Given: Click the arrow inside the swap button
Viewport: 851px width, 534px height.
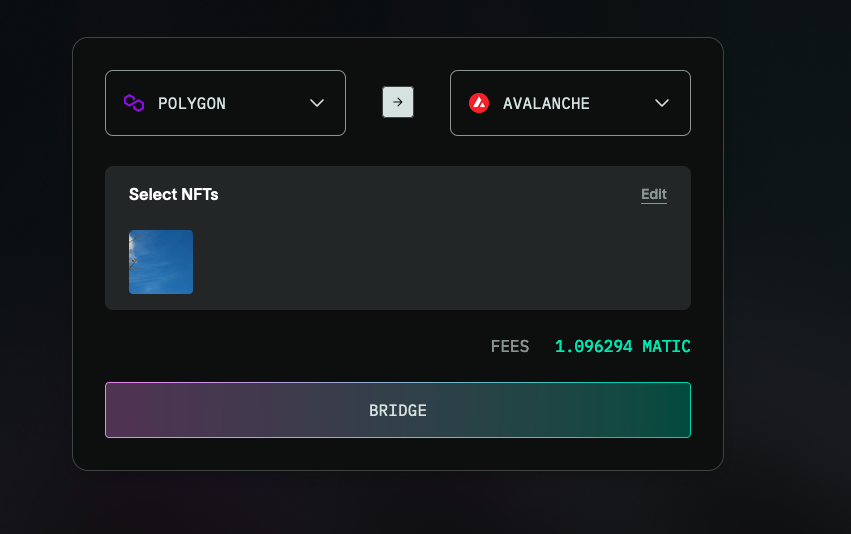Looking at the screenshot, I should point(398,102).
